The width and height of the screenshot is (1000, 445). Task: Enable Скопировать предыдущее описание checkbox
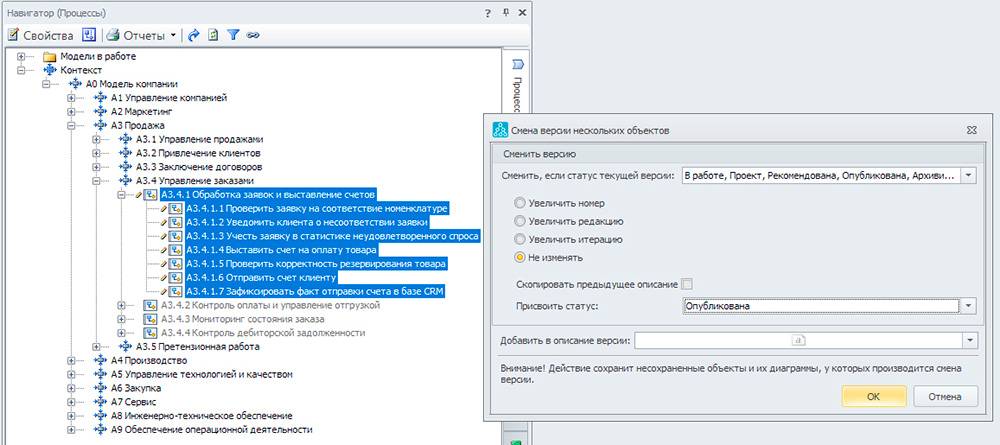pos(687,285)
